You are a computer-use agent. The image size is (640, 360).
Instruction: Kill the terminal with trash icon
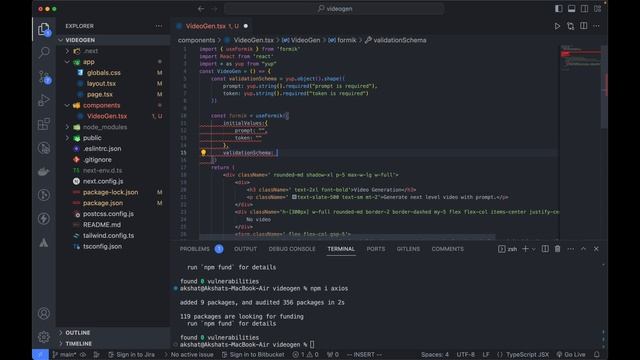558,249
